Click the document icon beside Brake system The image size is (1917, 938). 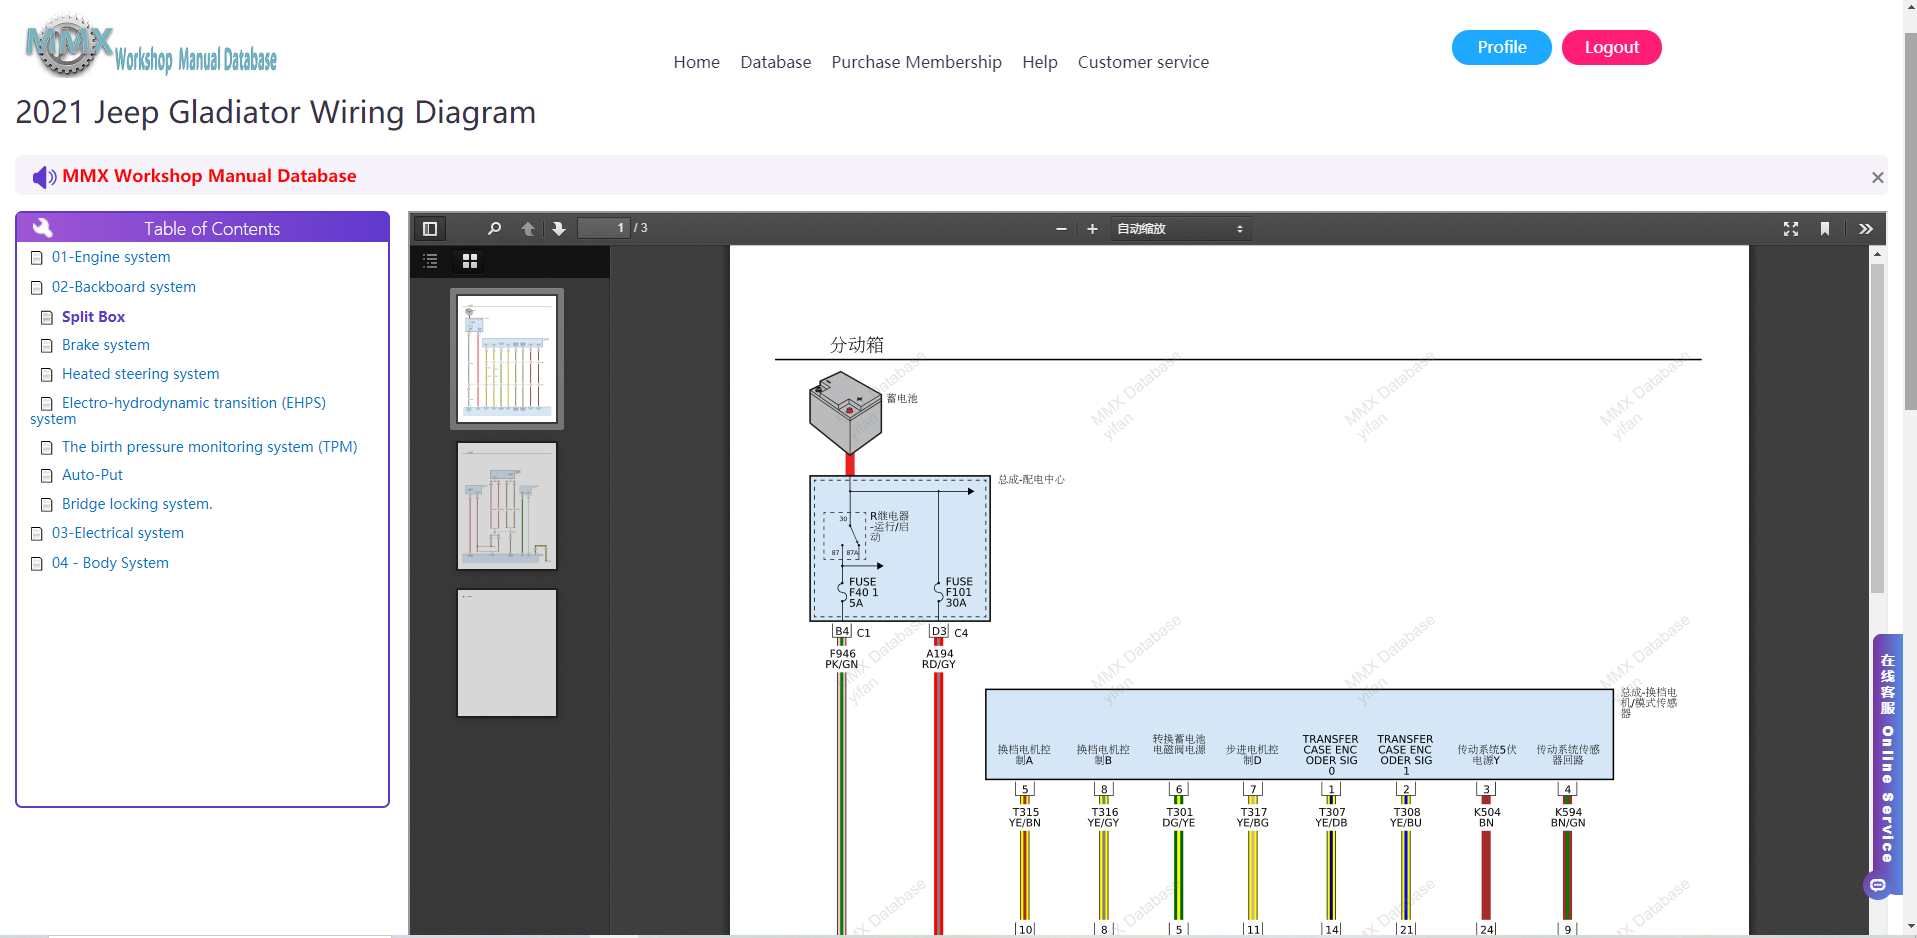click(x=46, y=346)
